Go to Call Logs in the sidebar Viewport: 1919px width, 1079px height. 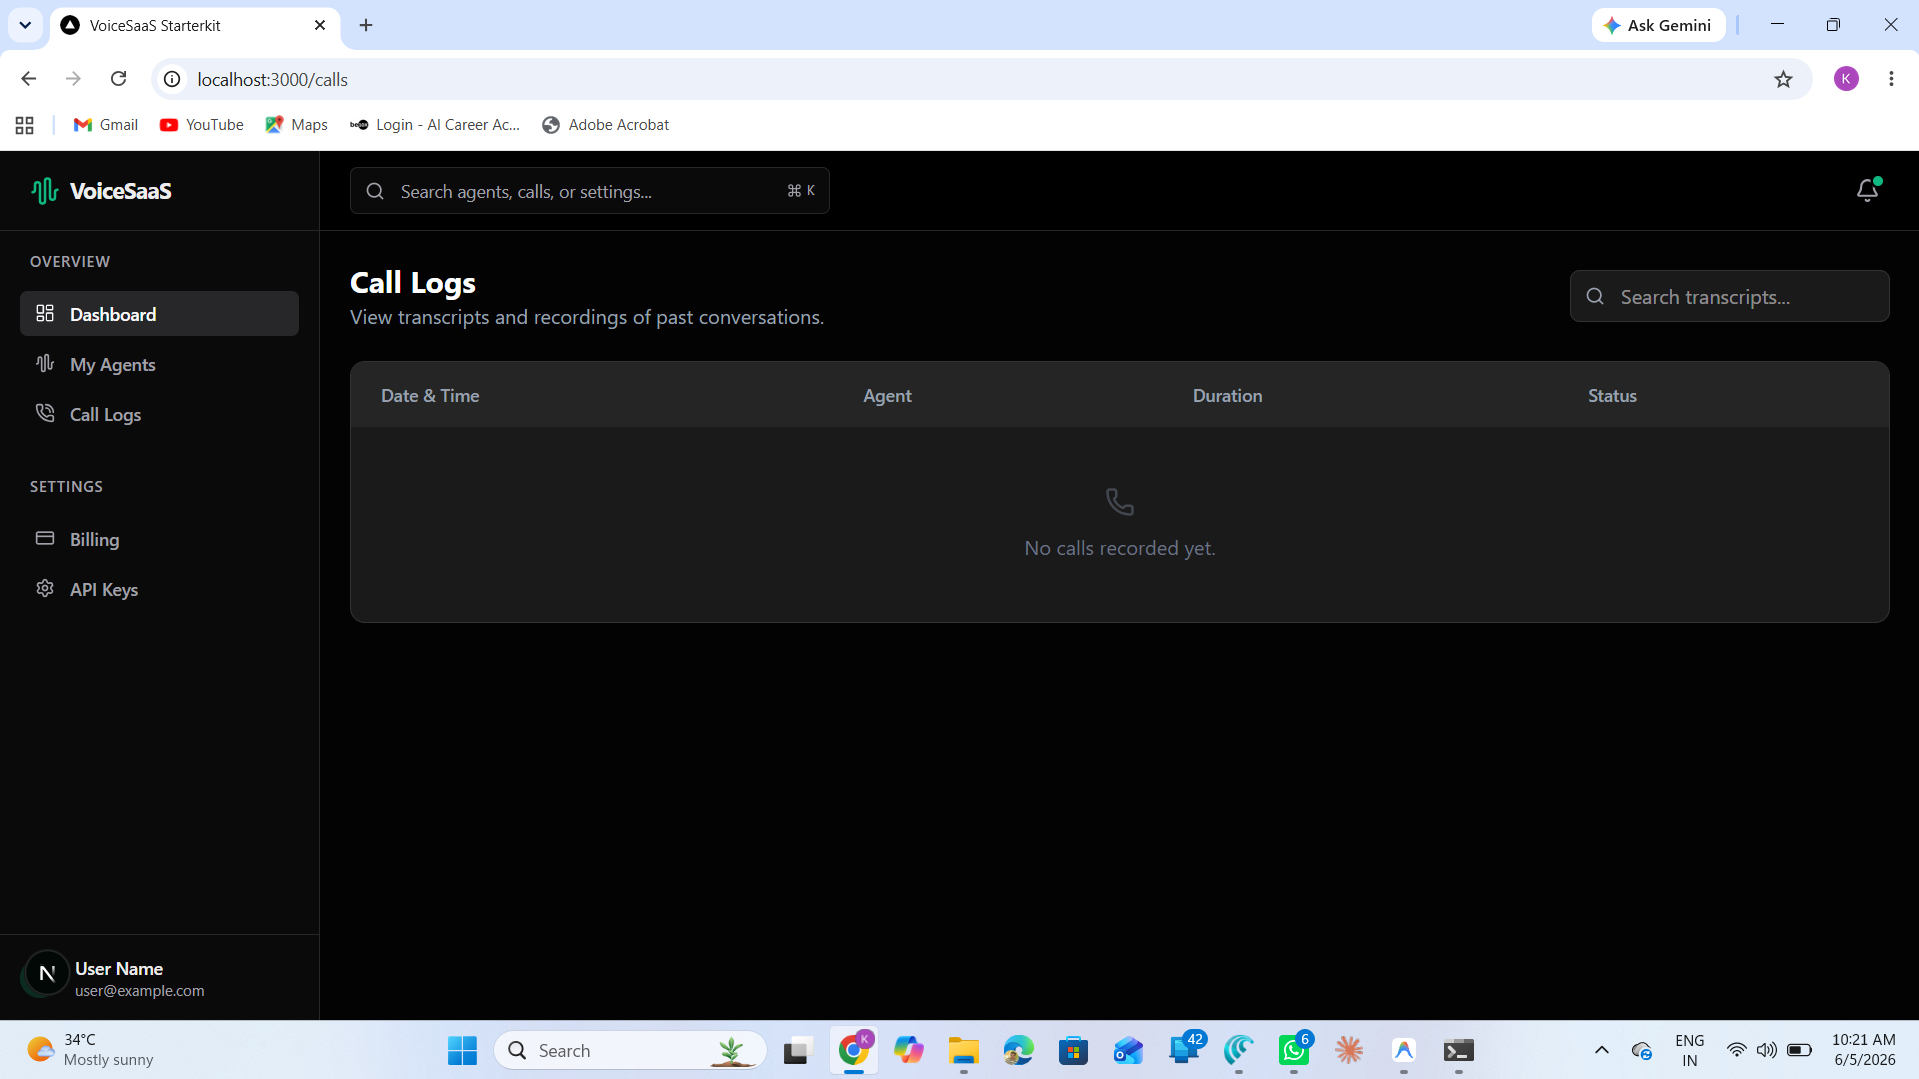coord(159,414)
